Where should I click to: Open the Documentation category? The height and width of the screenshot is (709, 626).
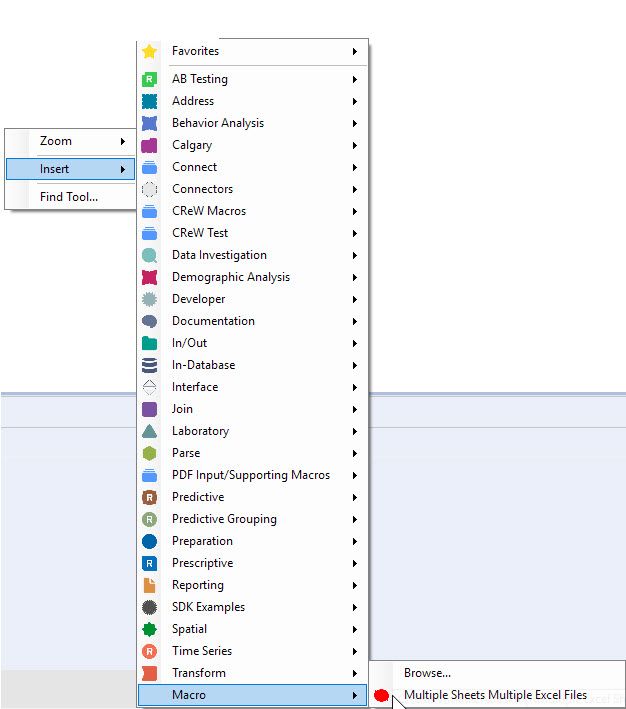252,321
